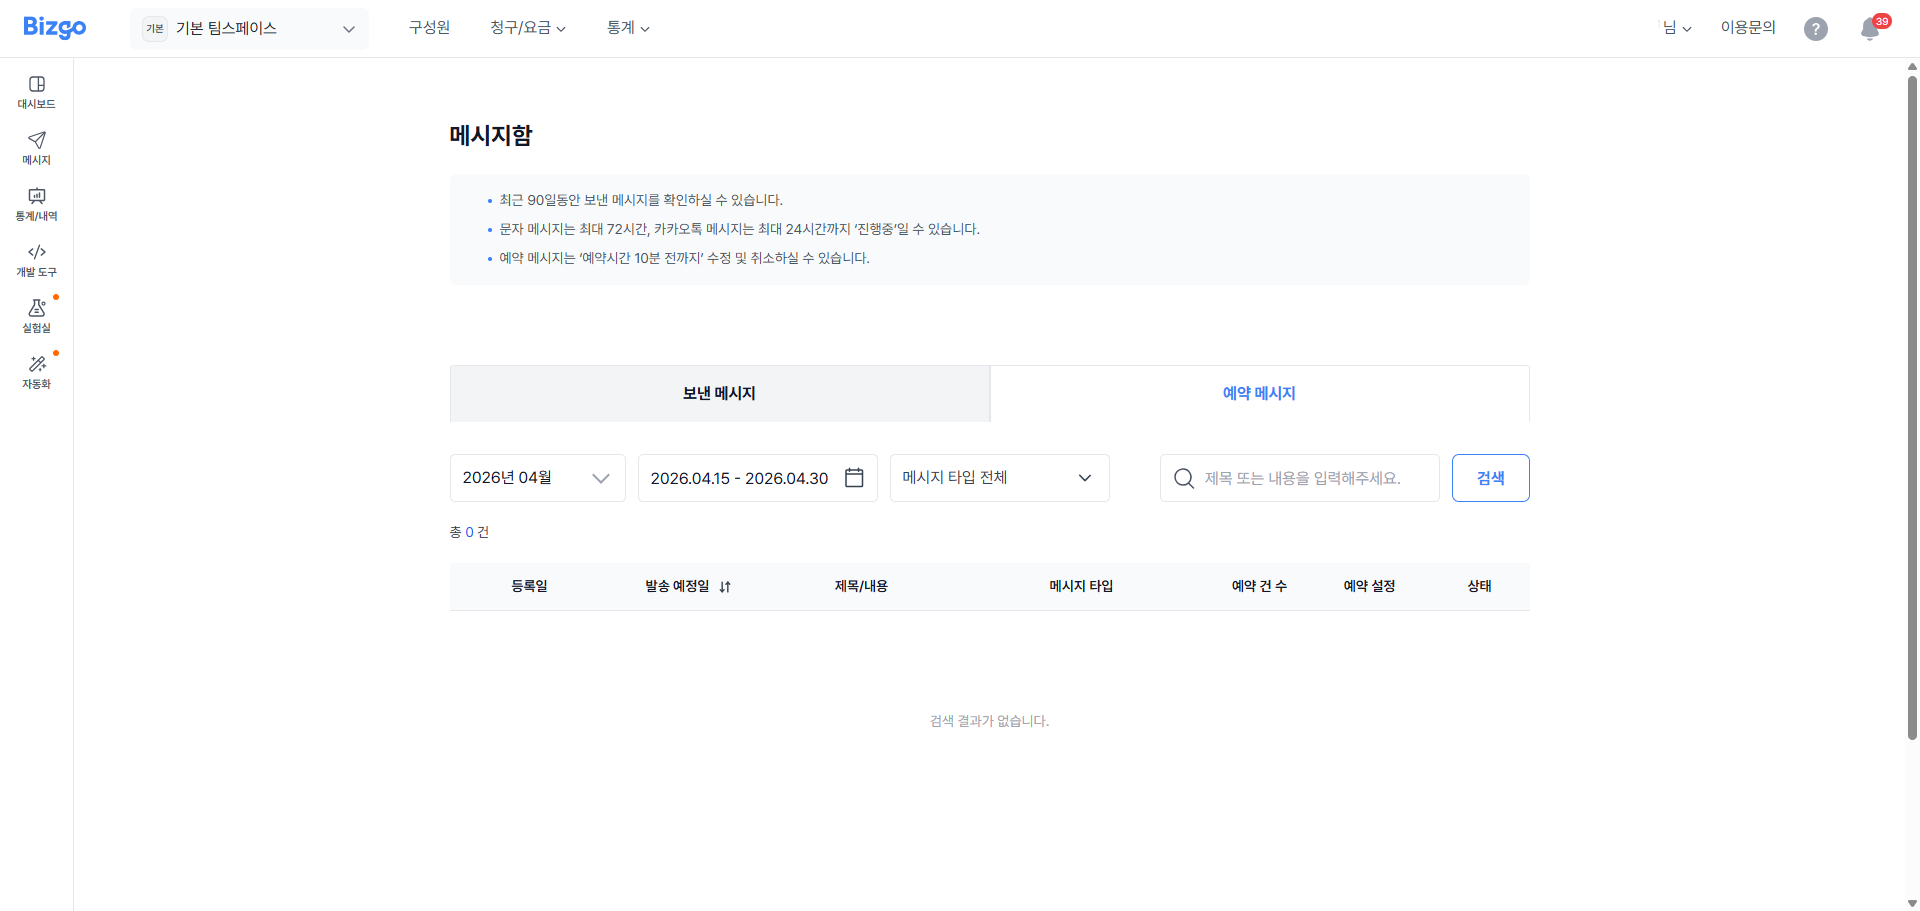Switch to the 보낸 메시지 tab
This screenshot has width=1920, height=911.
[x=719, y=394]
